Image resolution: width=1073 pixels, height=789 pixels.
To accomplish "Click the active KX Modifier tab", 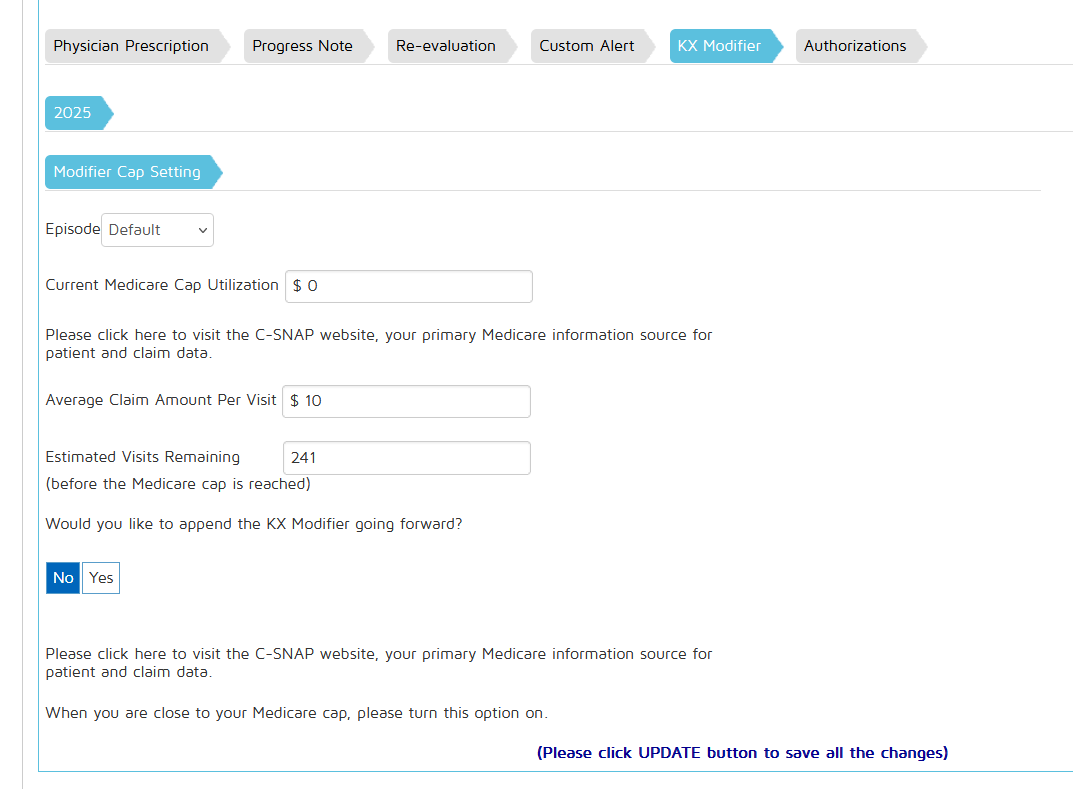I will click(x=719, y=46).
